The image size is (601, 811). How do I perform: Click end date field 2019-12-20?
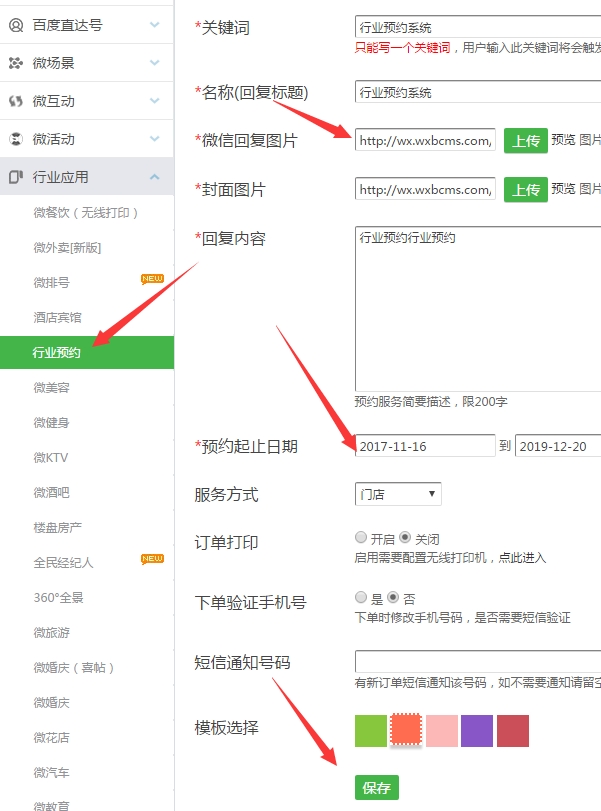pyautogui.click(x=558, y=446)
